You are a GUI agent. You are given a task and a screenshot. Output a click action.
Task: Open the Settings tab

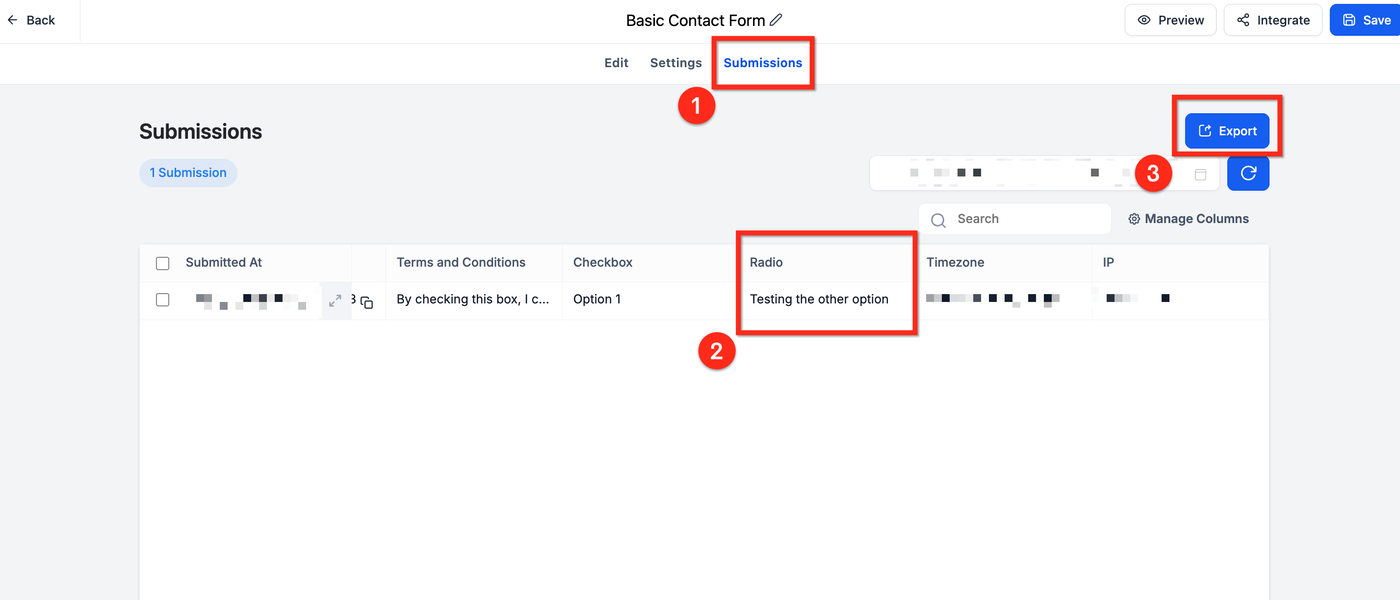point(676,63)
